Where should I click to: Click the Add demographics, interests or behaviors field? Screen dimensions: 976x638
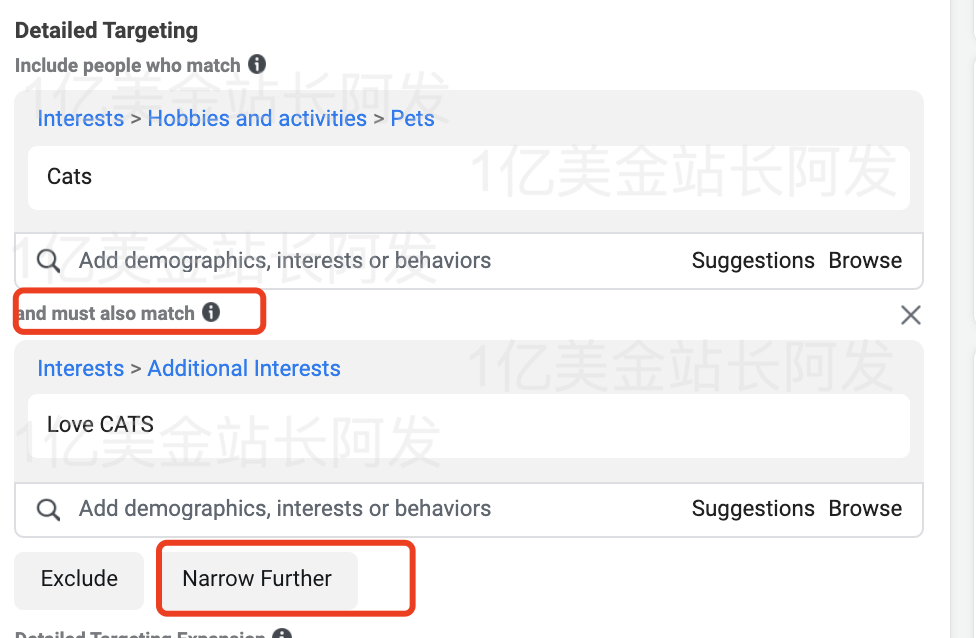point(286,260)
